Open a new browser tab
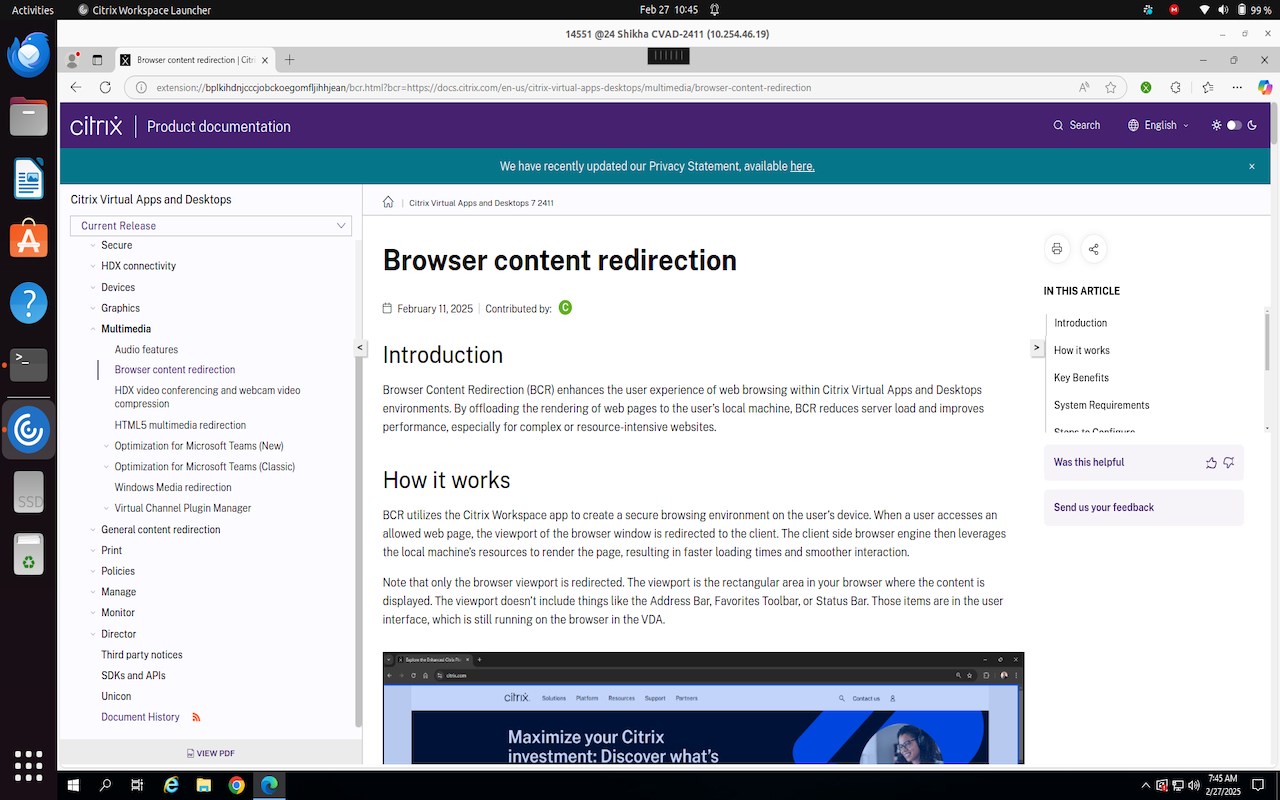The height and width of the screenshot is (800, 1280). coord(289,60)
